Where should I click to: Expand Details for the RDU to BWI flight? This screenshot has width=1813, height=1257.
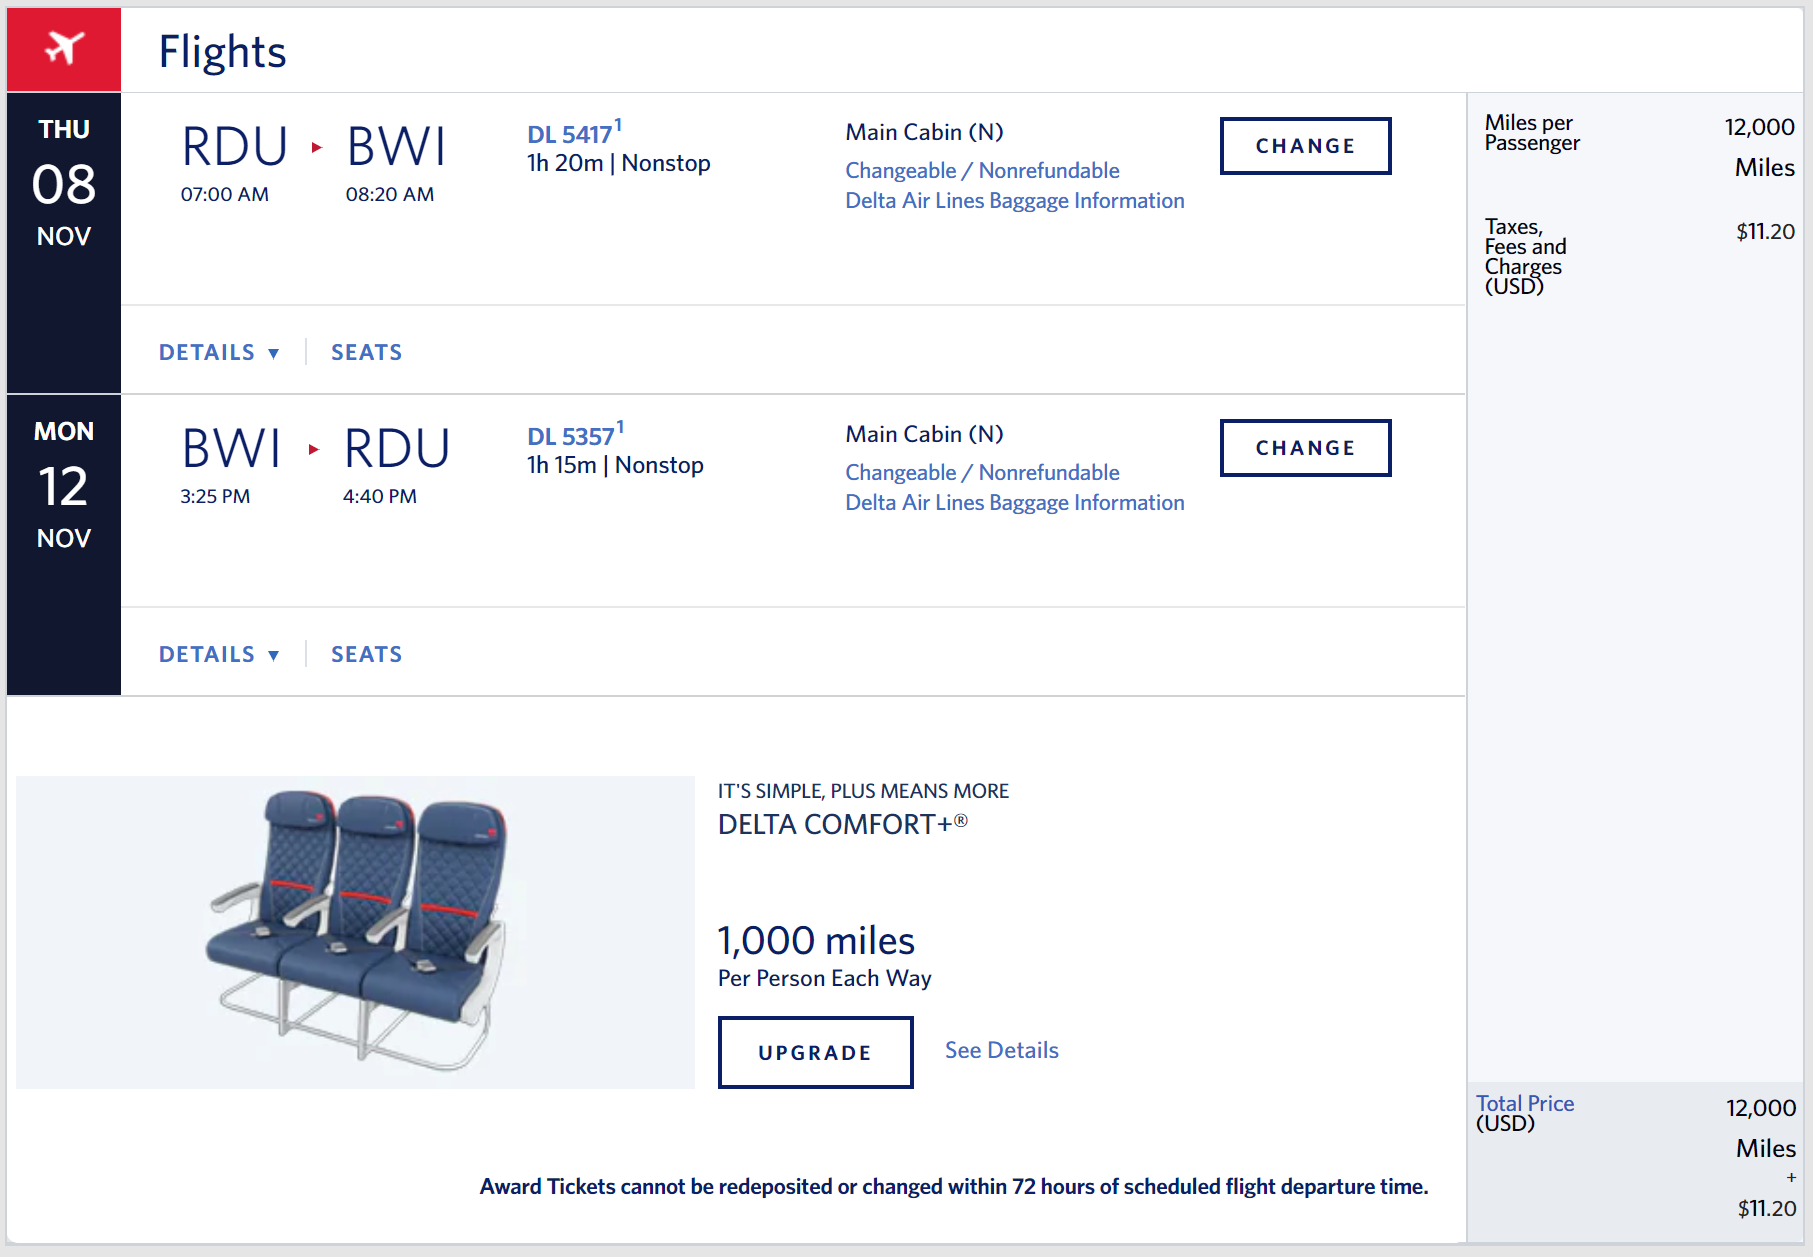pyautogui.click(x=218, y=352)
